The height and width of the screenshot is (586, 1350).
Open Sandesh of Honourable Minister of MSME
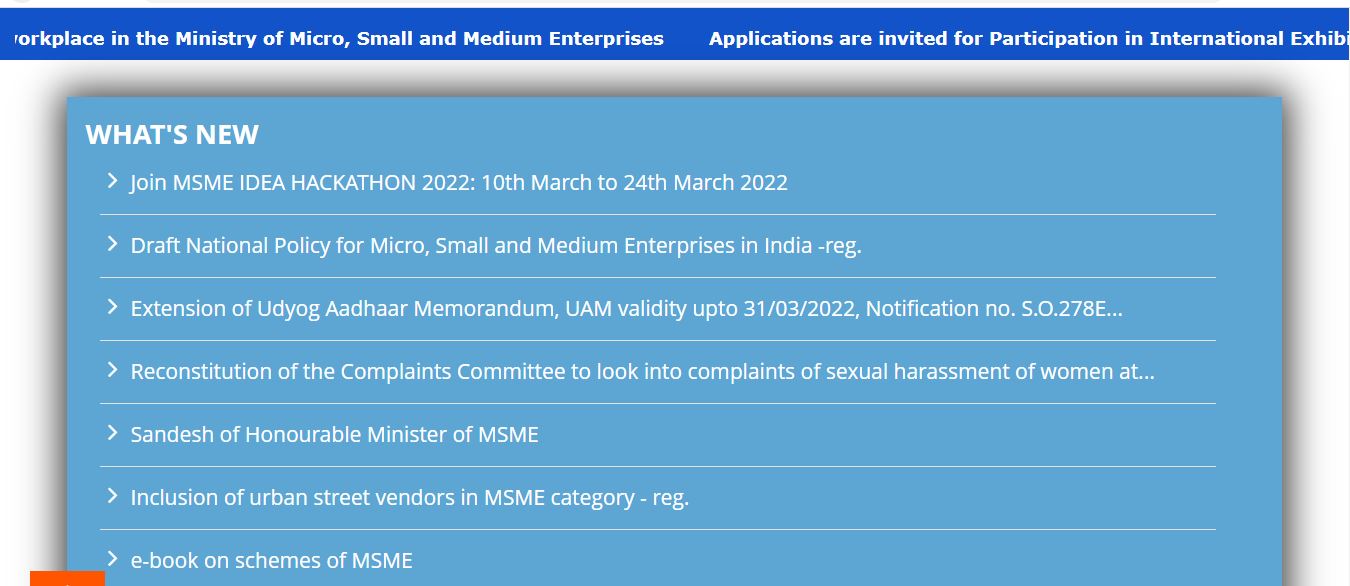tap(335, 434)
